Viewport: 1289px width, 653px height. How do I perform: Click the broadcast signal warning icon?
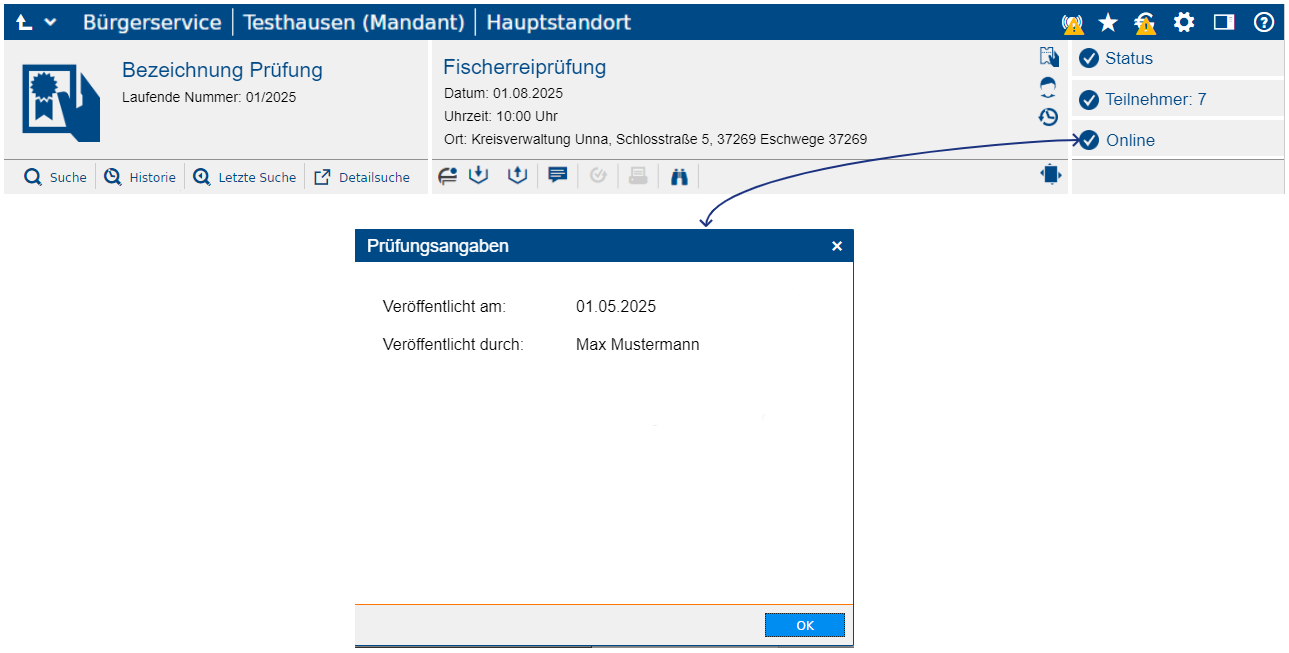(x=1072, y=23)
